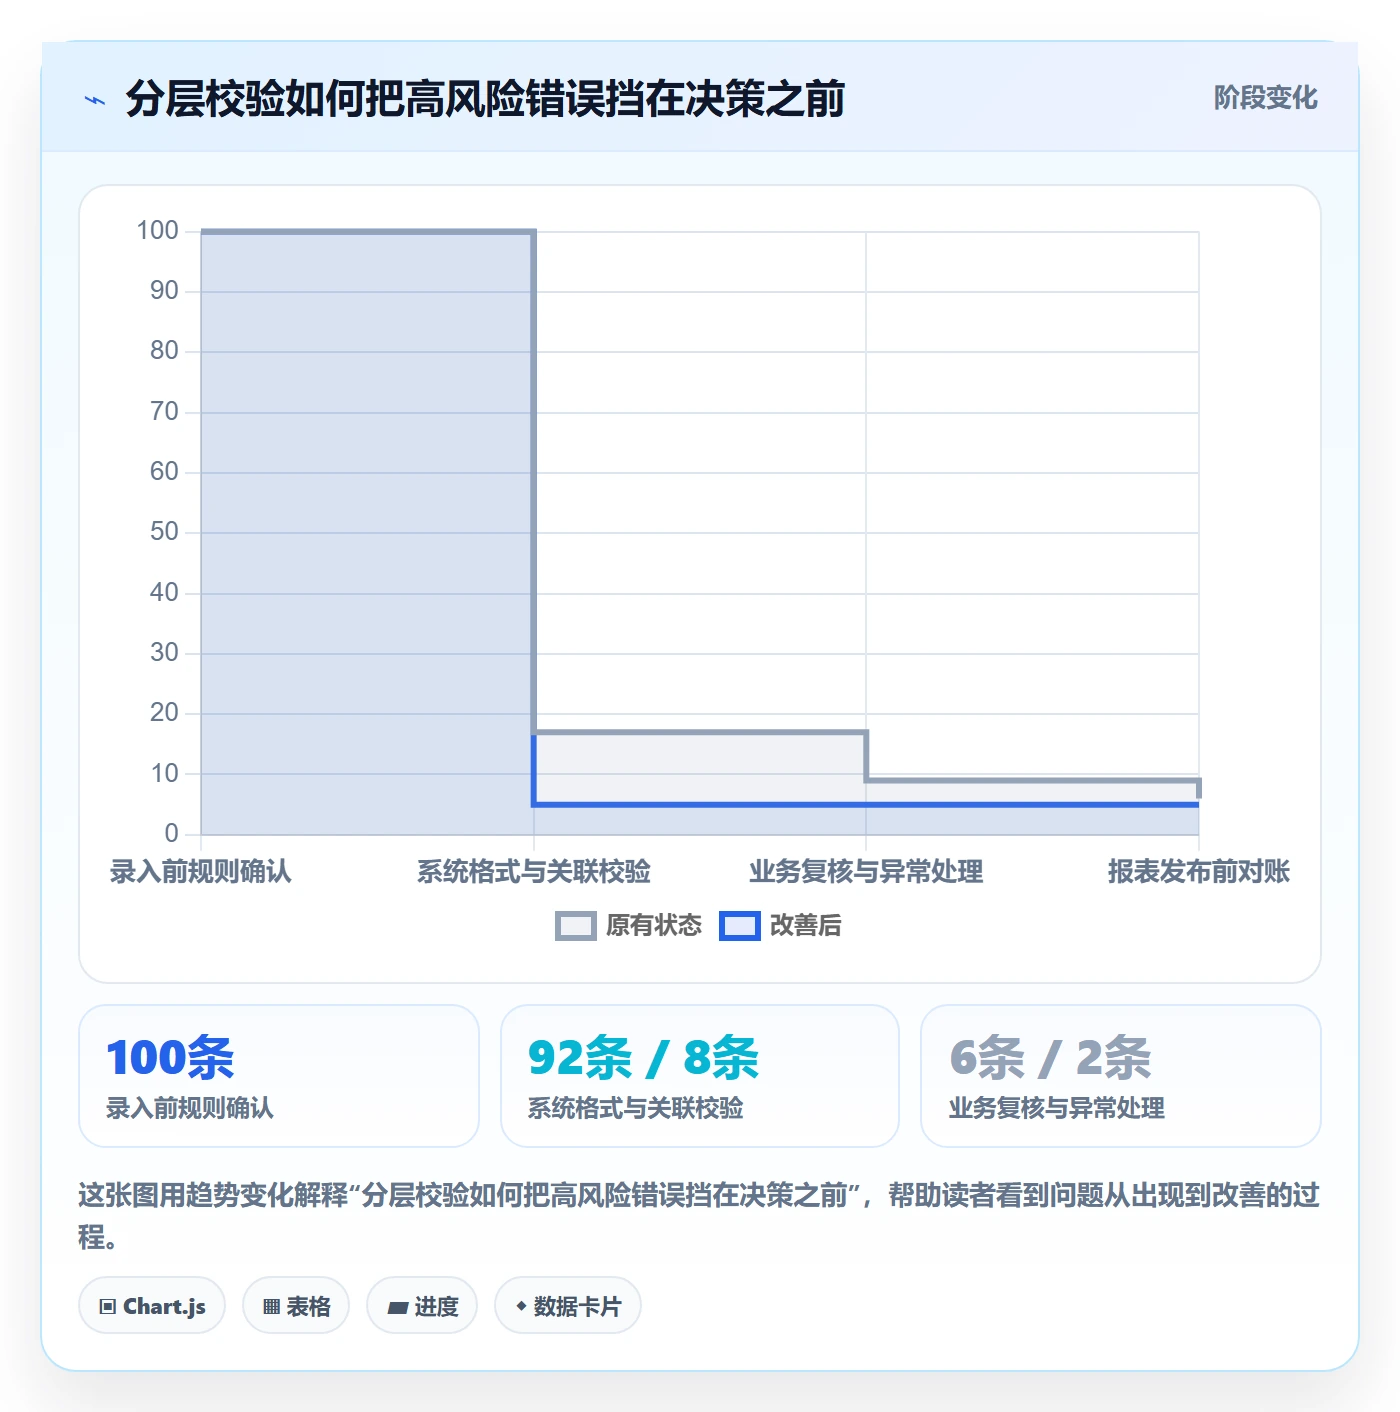The width and height of the screenshot is (1400, 1412).
Task: Click the x-axis label 系统格式与关联校验
Action: pos(534,872)
